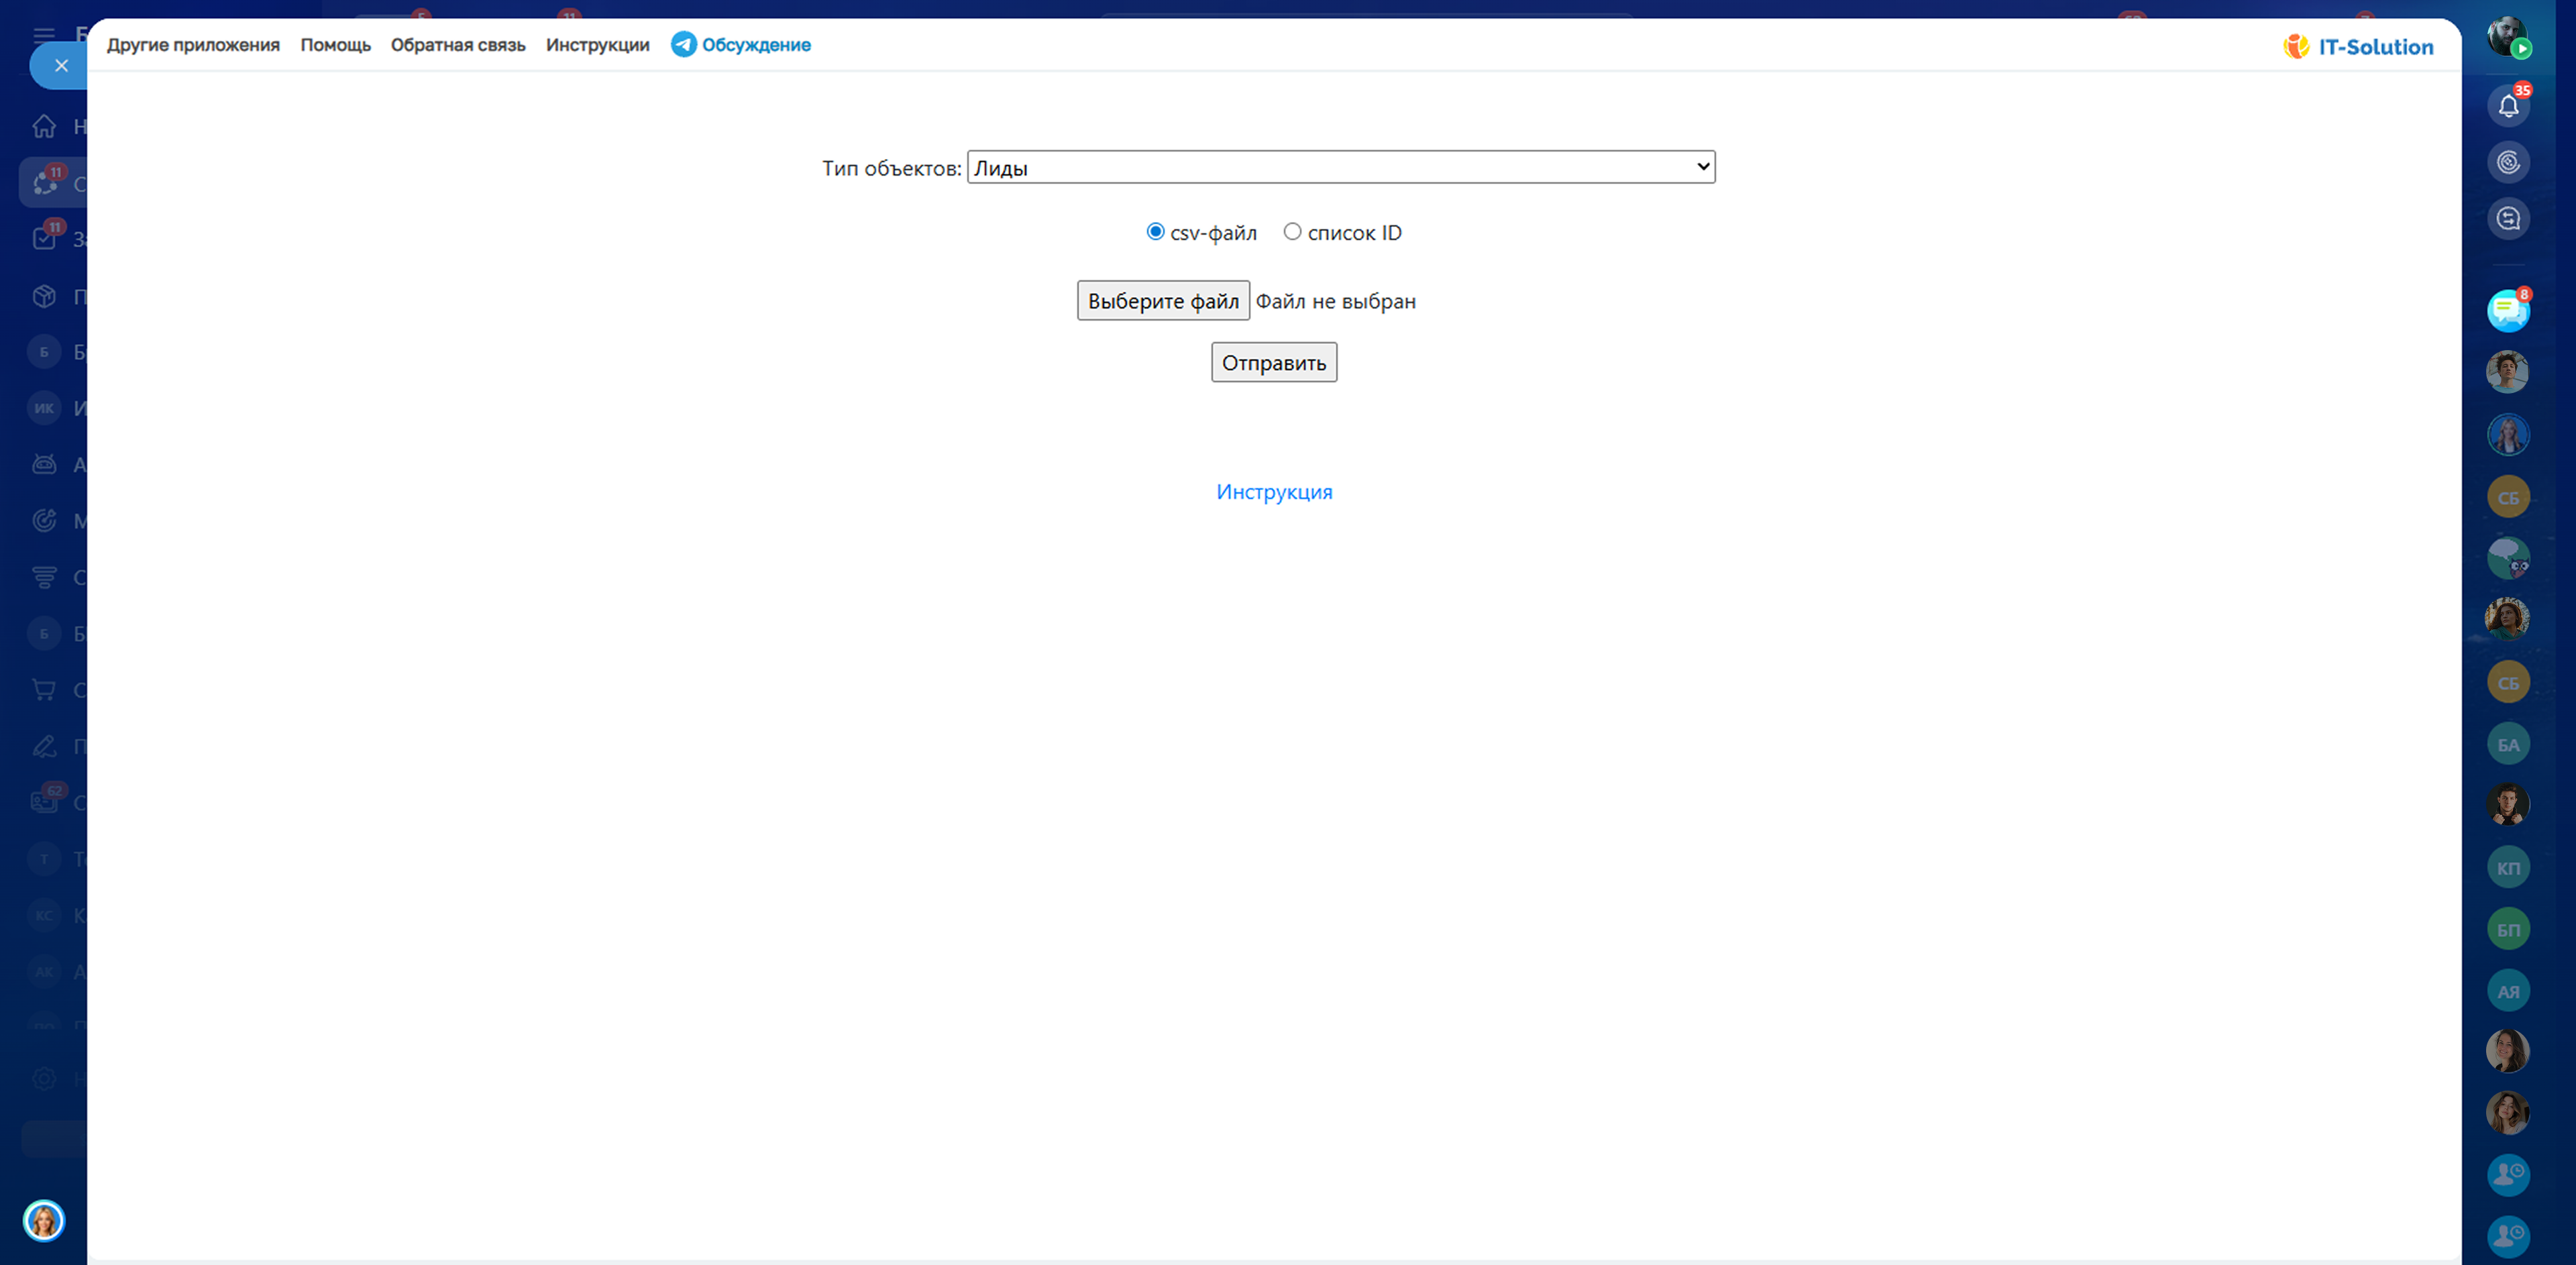This screenshot has height=1265, width=2576.
Task: Click the chat arrows icon in right sidebar
Action: tap(2507, 219)
